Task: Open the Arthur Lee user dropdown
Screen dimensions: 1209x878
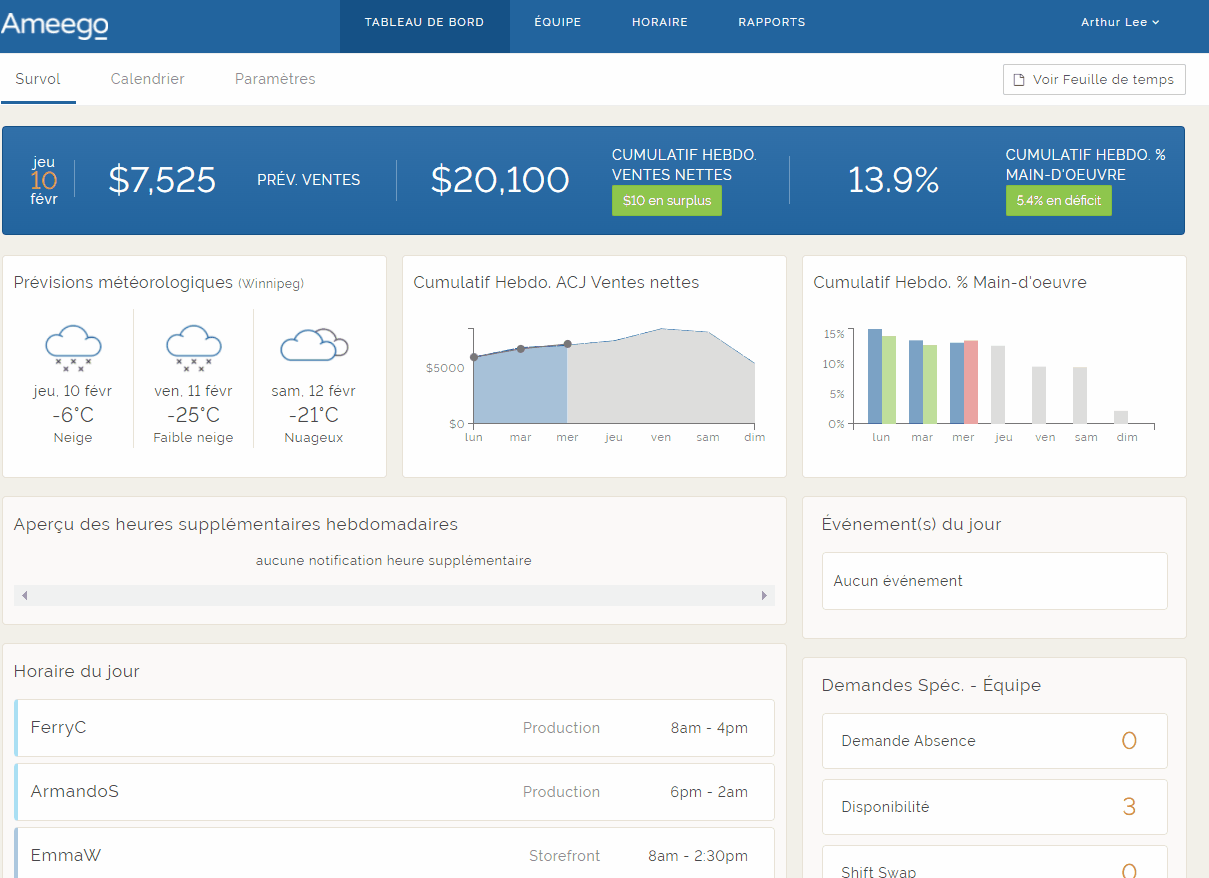Action: (1119, 22)
